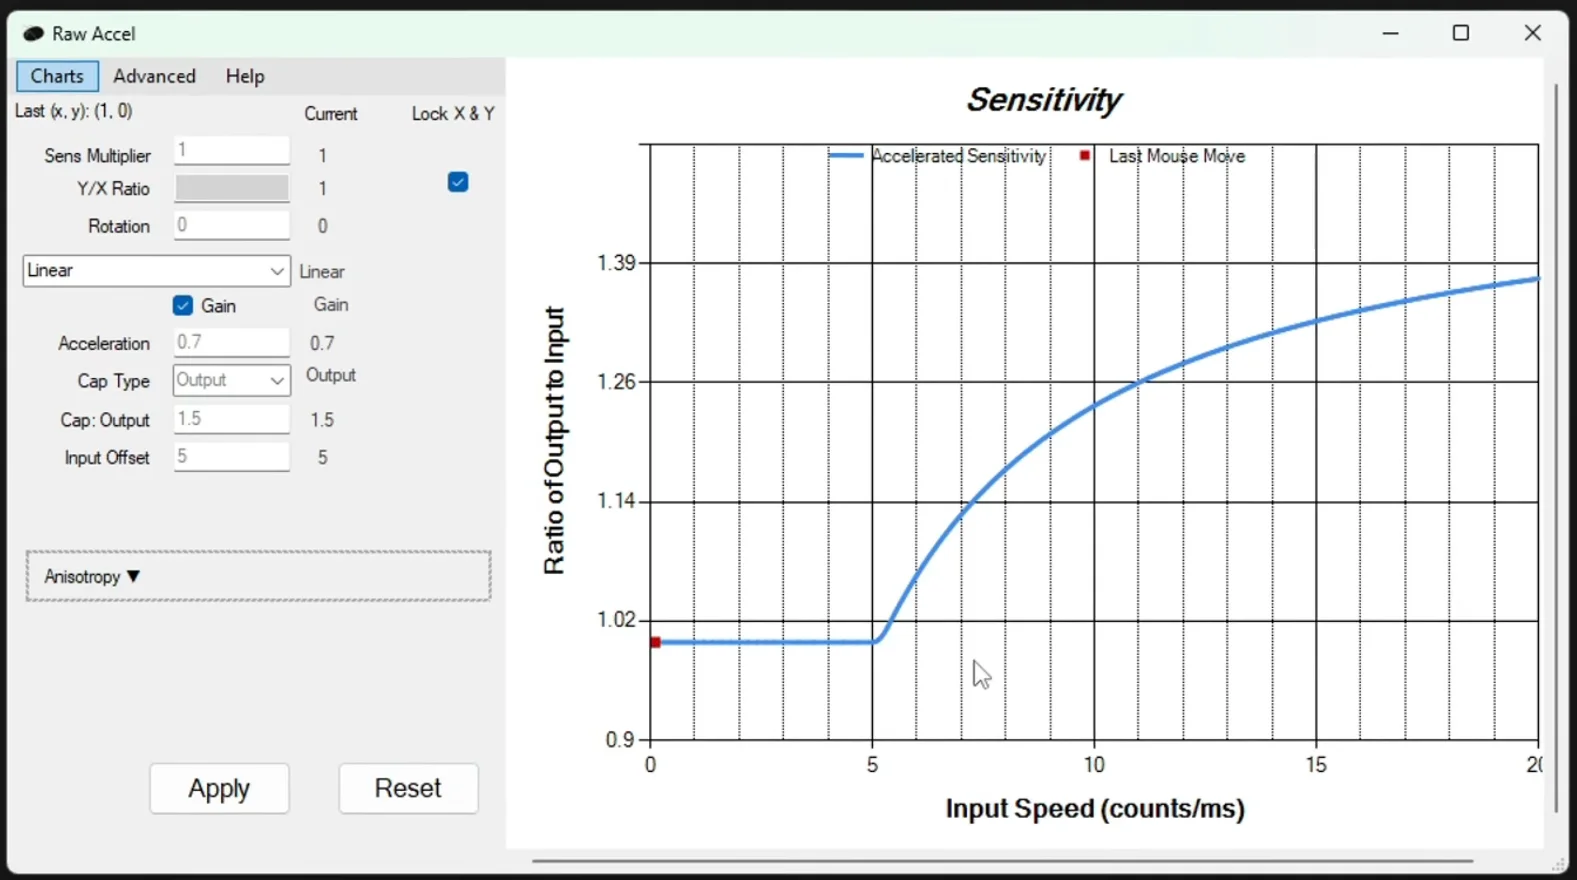Click the 1.26 y-axis value

[x=616, y=382]
